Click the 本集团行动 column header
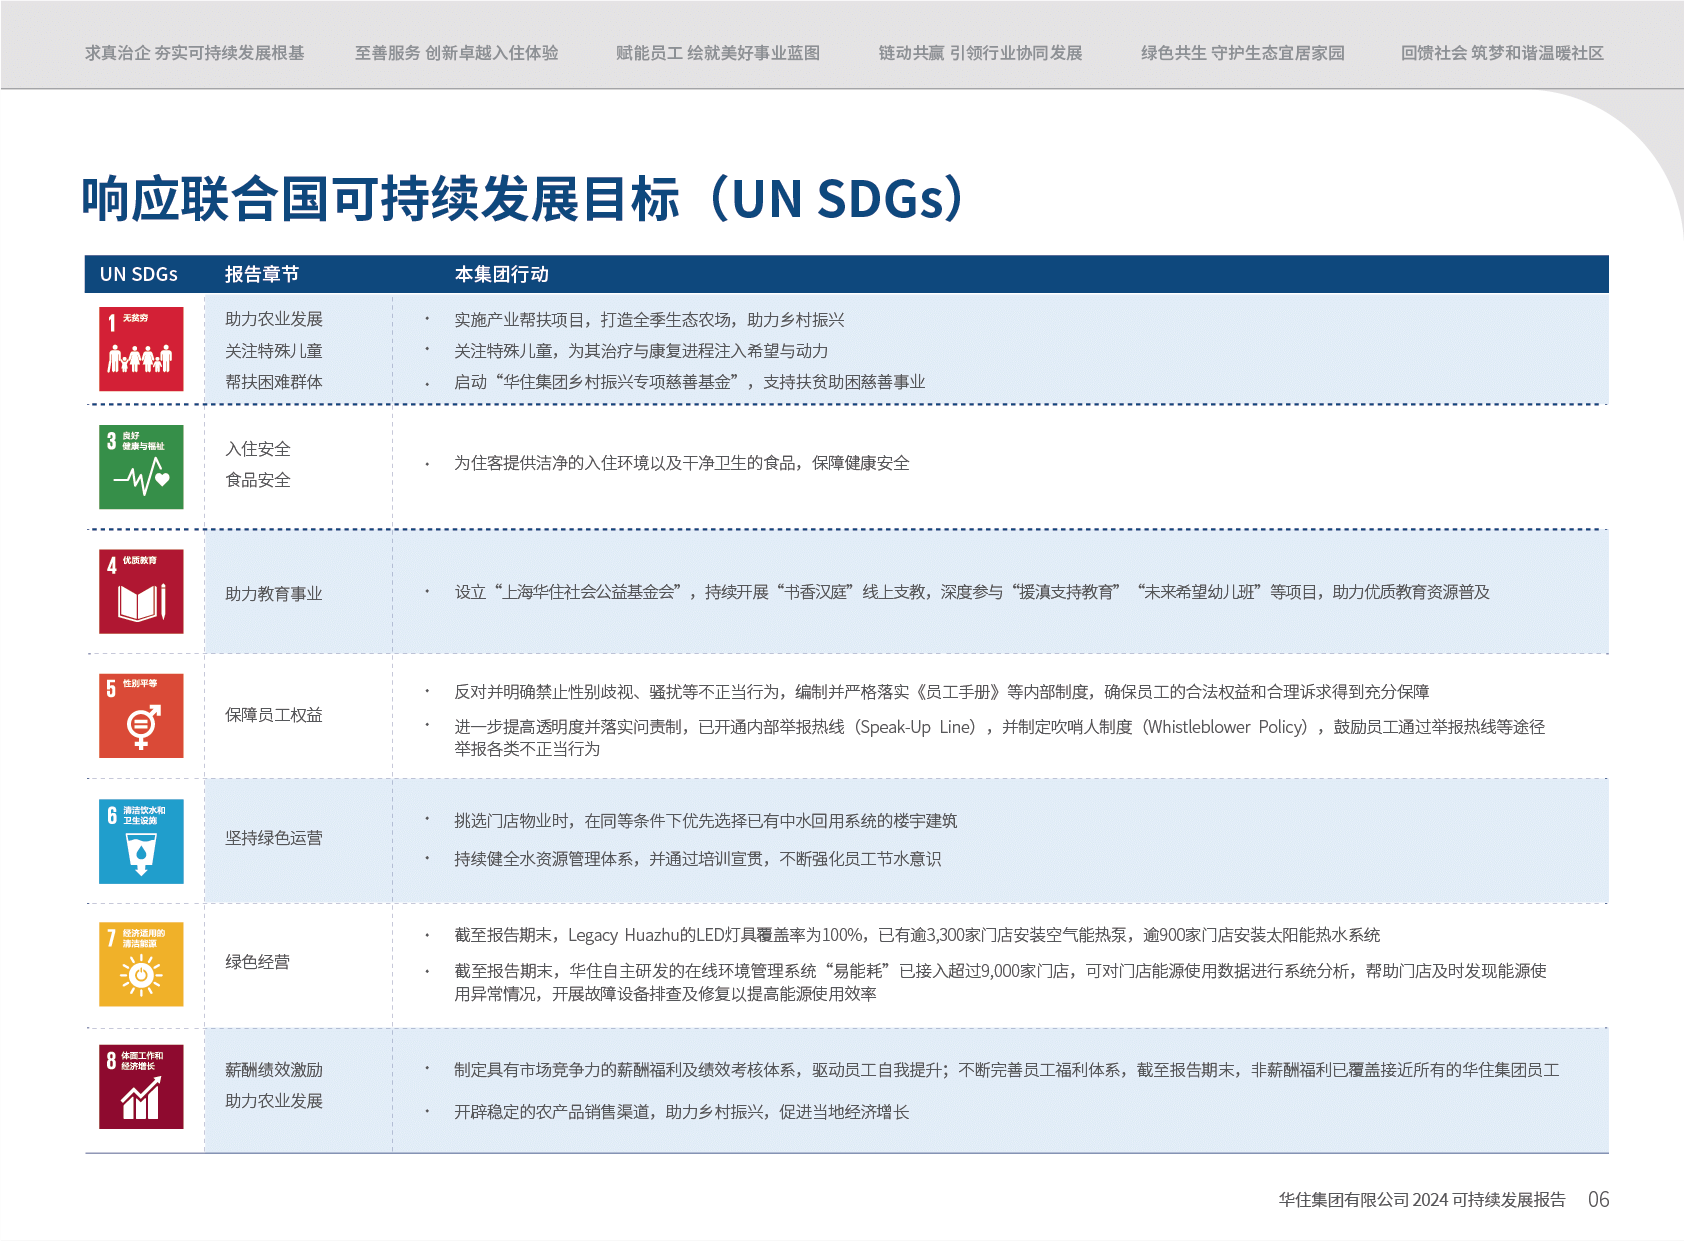Image resolution: width=1684 pixels, height=1241 pixels. (x=501, y=274)
